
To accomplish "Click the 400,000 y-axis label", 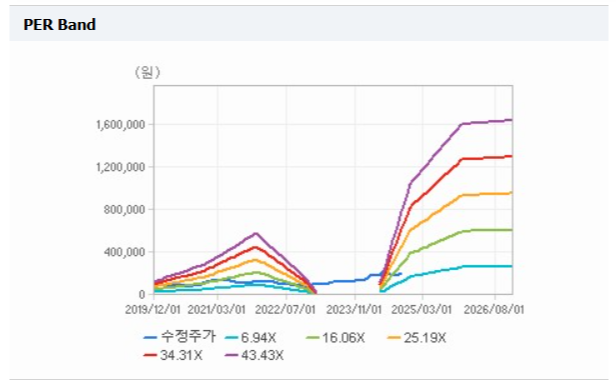I will (124, 252).
